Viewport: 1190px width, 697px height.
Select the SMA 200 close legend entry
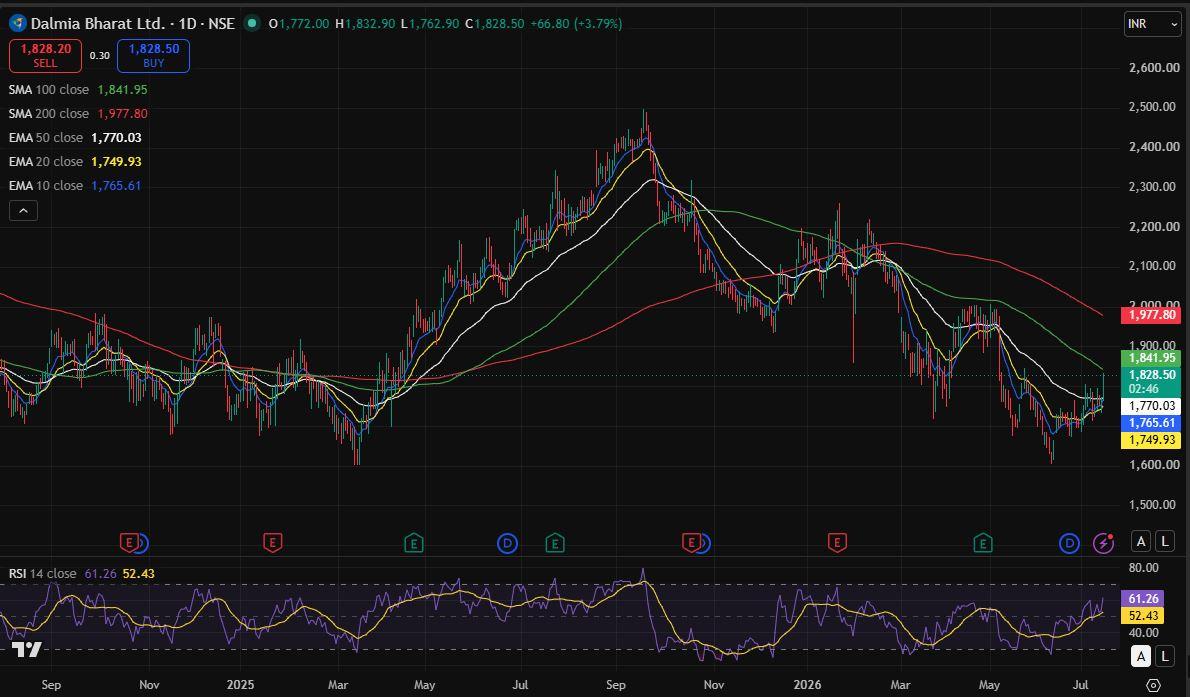[78, 113]
